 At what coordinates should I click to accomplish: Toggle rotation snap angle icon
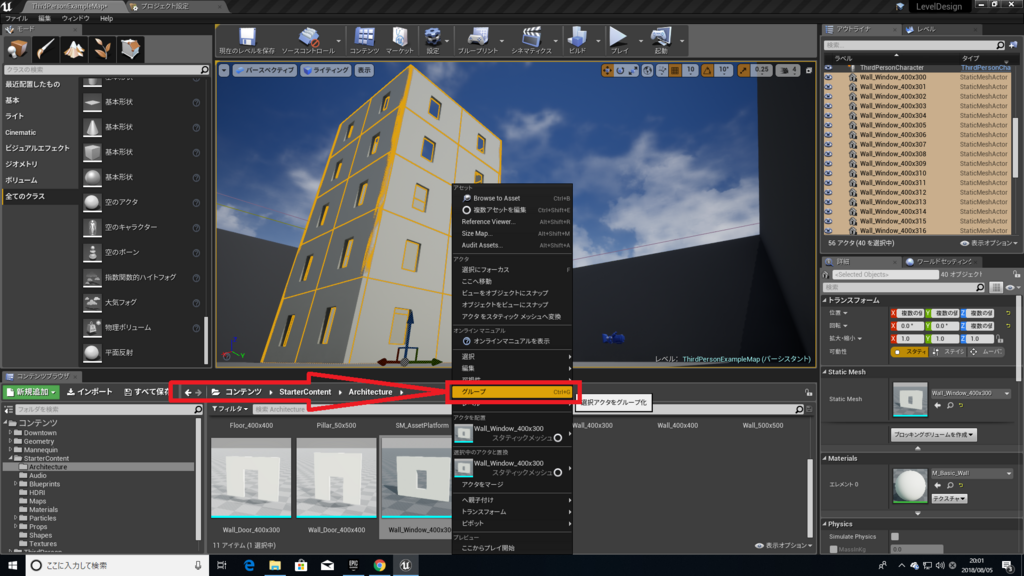pyautogui.click(x=707, y=70)
